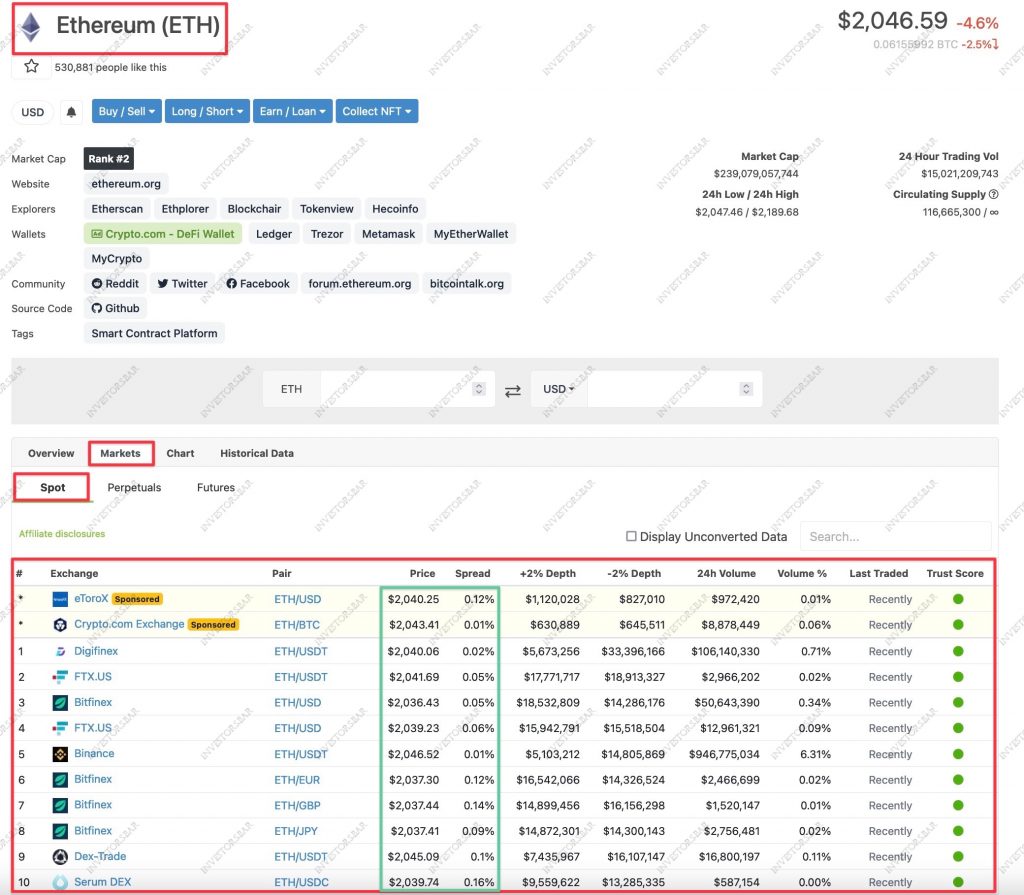Click the Rank #2 badge
This screenshot has height=895, width=1024.
[108, 159]
